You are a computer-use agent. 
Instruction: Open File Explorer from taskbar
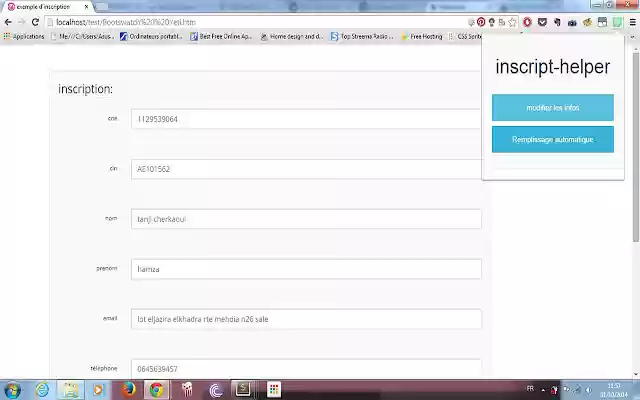coord(70,390)
